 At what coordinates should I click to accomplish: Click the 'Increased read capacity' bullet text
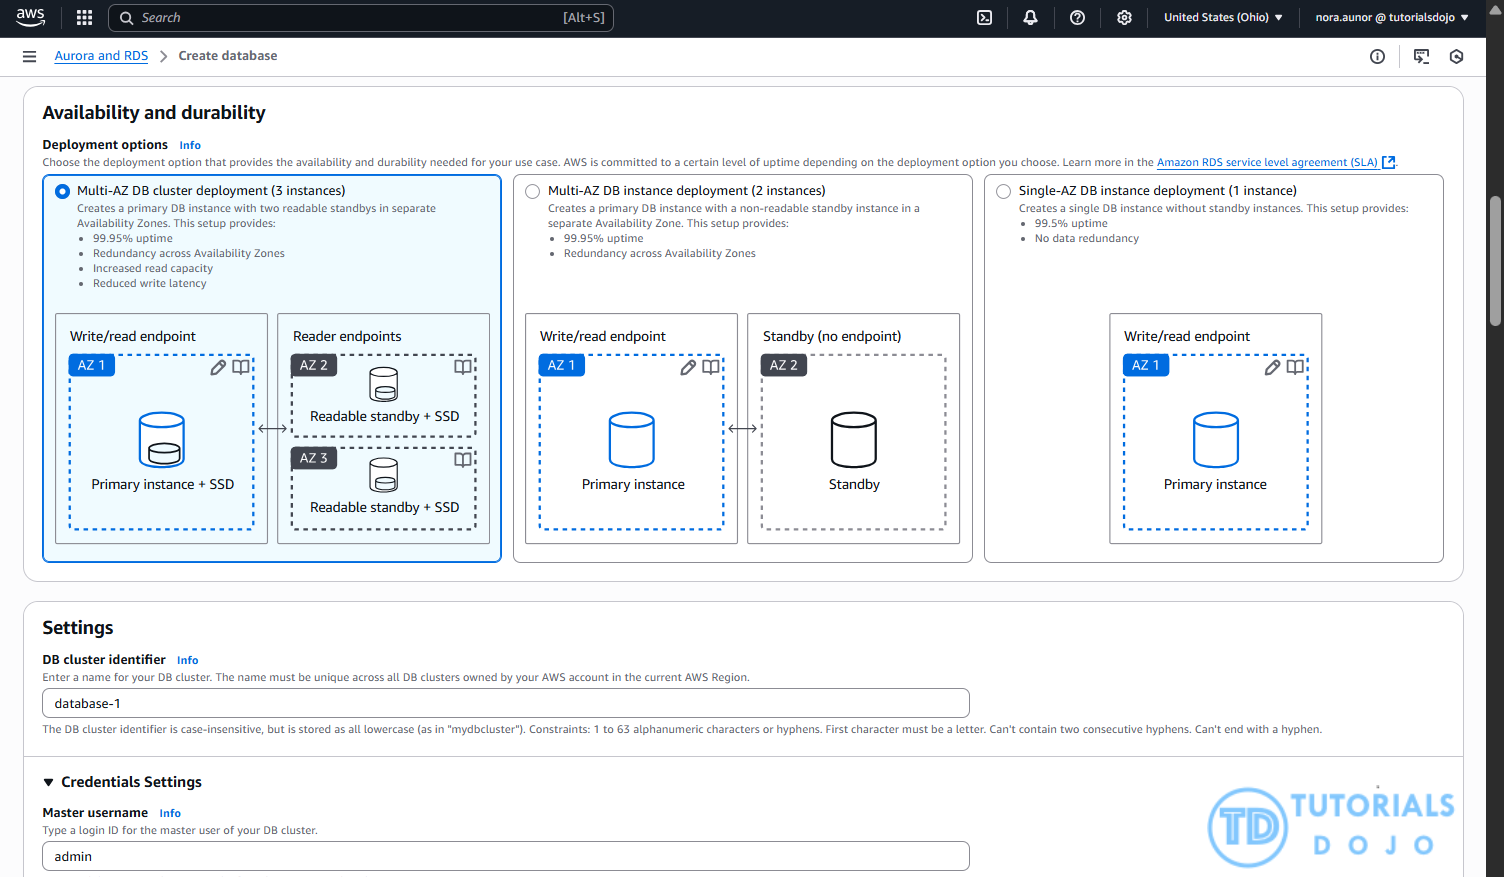tap(153, 269)
